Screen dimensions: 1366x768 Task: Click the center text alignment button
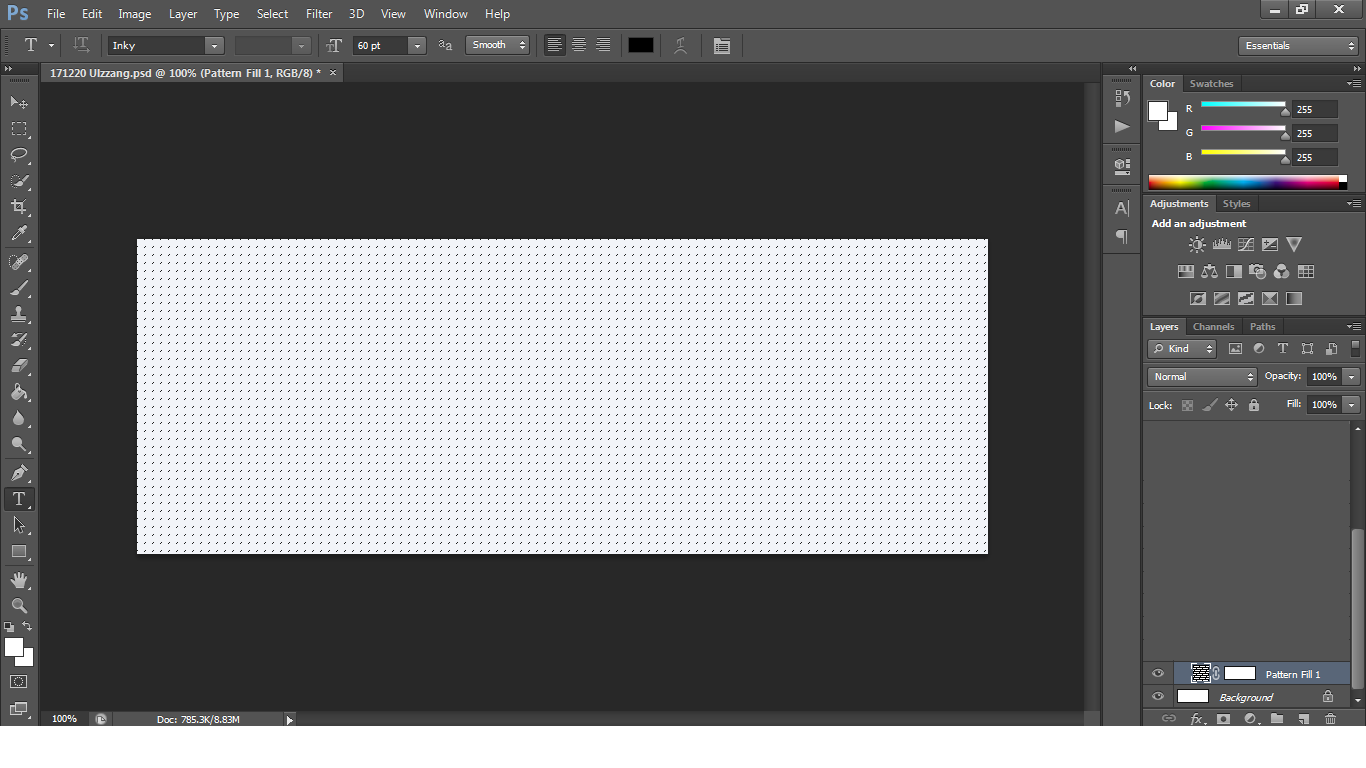point(579,45)
